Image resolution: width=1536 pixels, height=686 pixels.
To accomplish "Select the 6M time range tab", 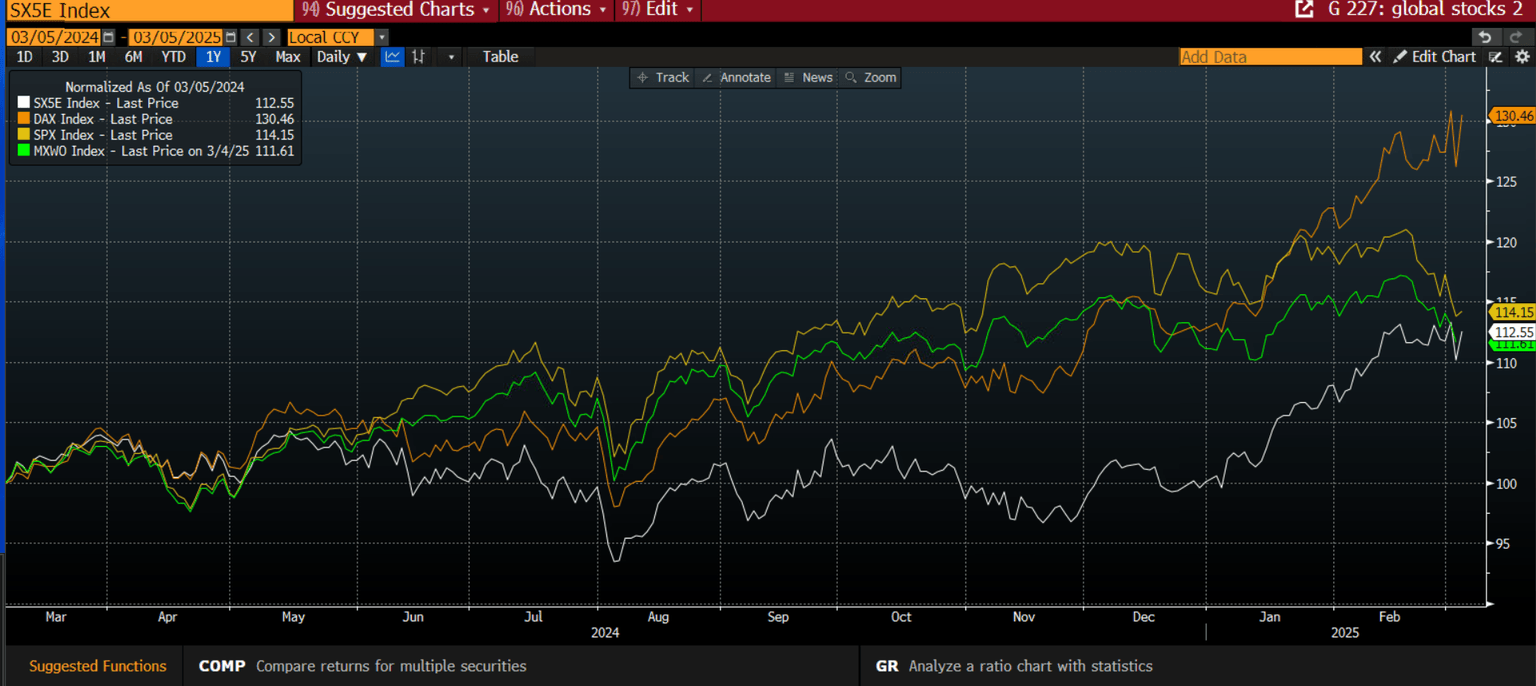I will tap(133, 57).
